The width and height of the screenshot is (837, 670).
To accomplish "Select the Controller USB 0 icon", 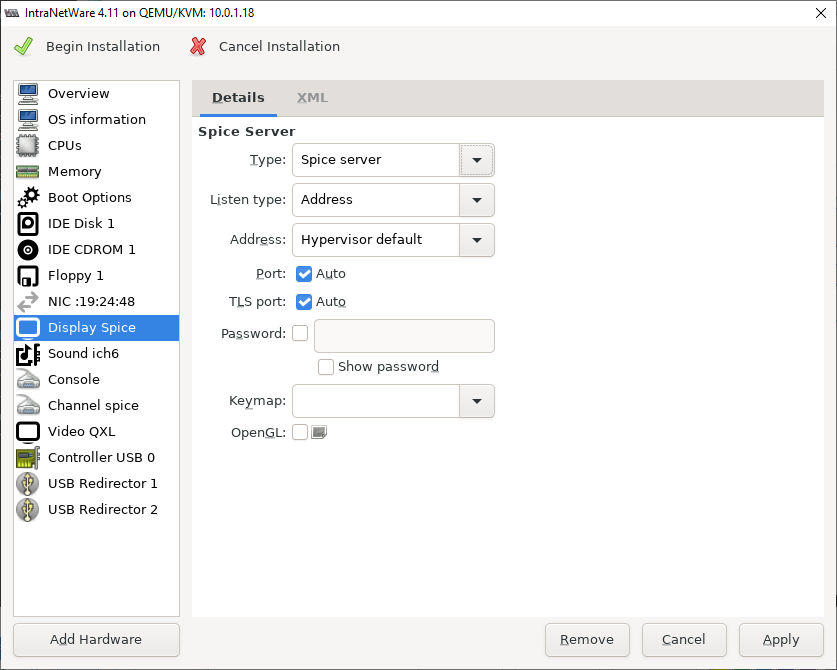I will [x=28, y=457].
